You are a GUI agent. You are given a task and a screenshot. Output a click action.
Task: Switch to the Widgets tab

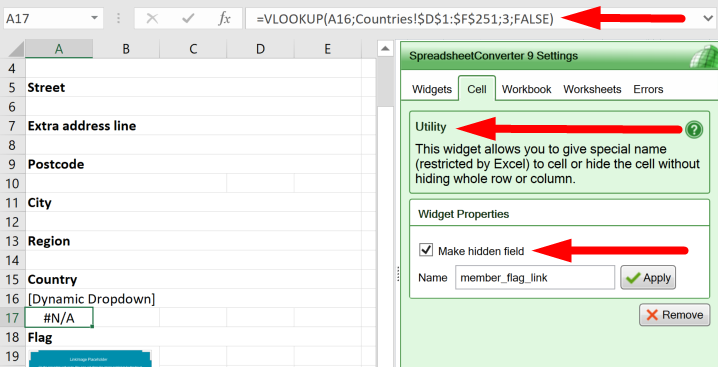click(x=432, y=89)
